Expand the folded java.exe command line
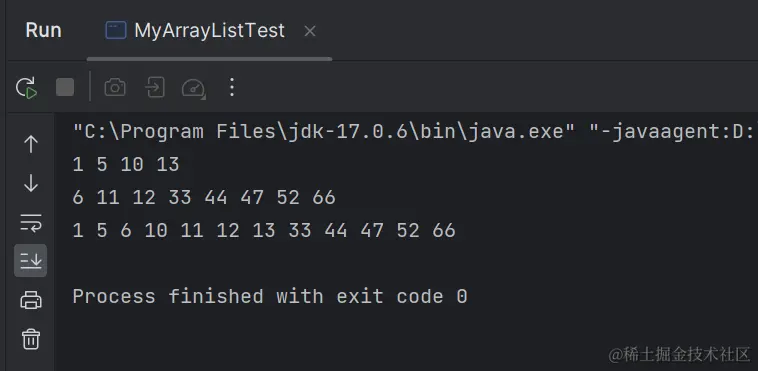Viewport: 758px width, 371px height. 415,132
